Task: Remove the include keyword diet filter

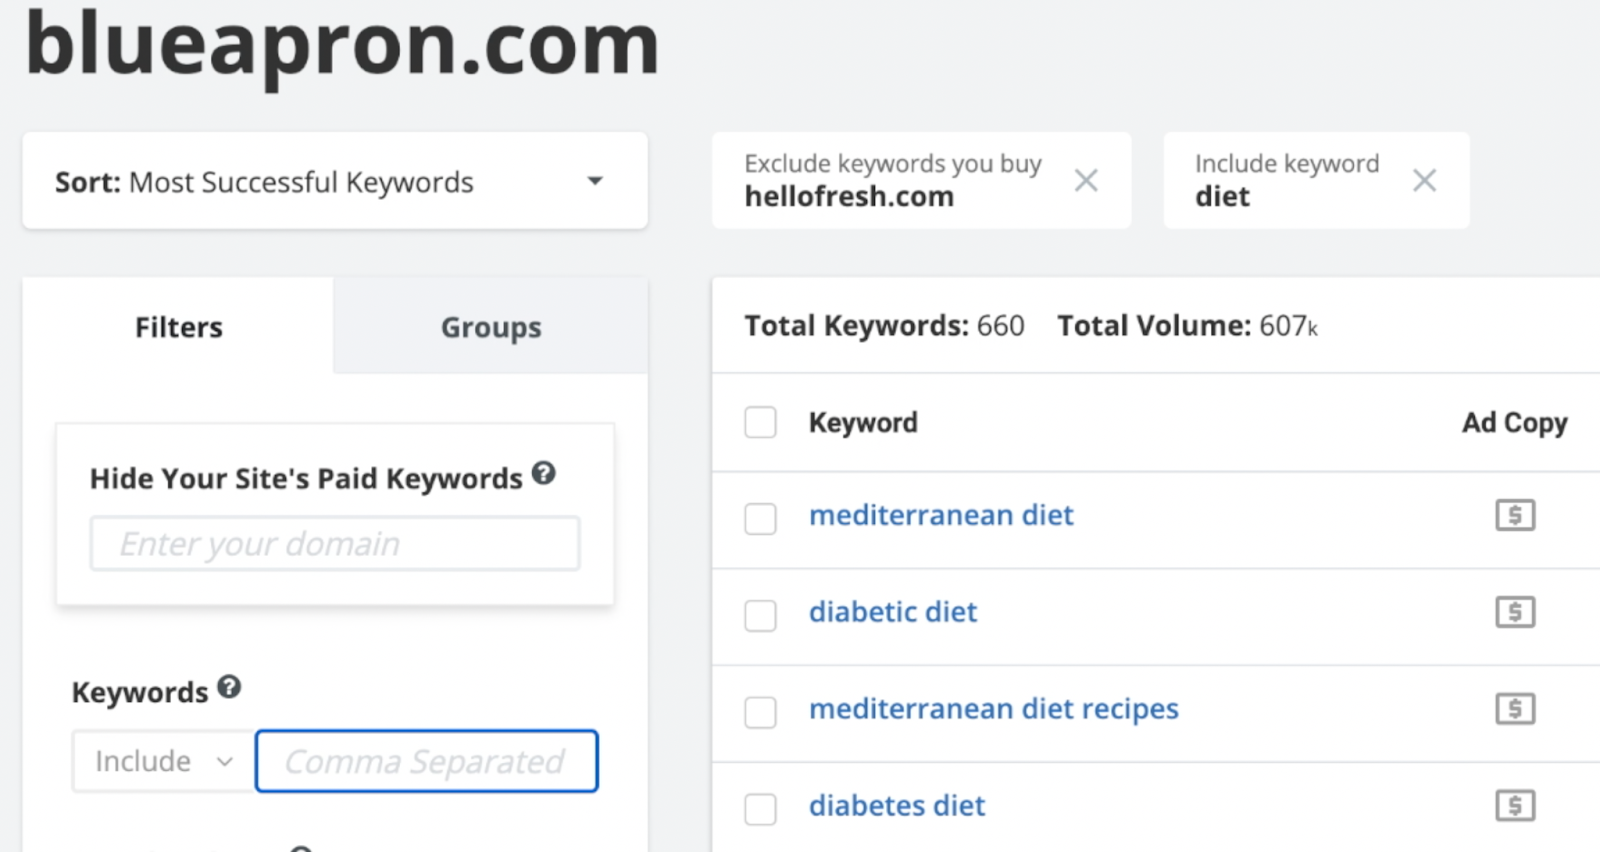Action: [x=1424, y=181]
